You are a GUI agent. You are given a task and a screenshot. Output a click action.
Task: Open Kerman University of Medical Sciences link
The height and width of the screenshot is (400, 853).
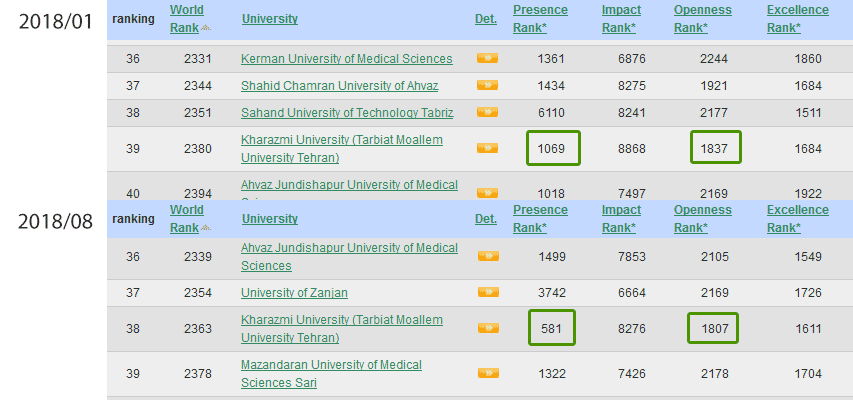click(x=347, y=59)
